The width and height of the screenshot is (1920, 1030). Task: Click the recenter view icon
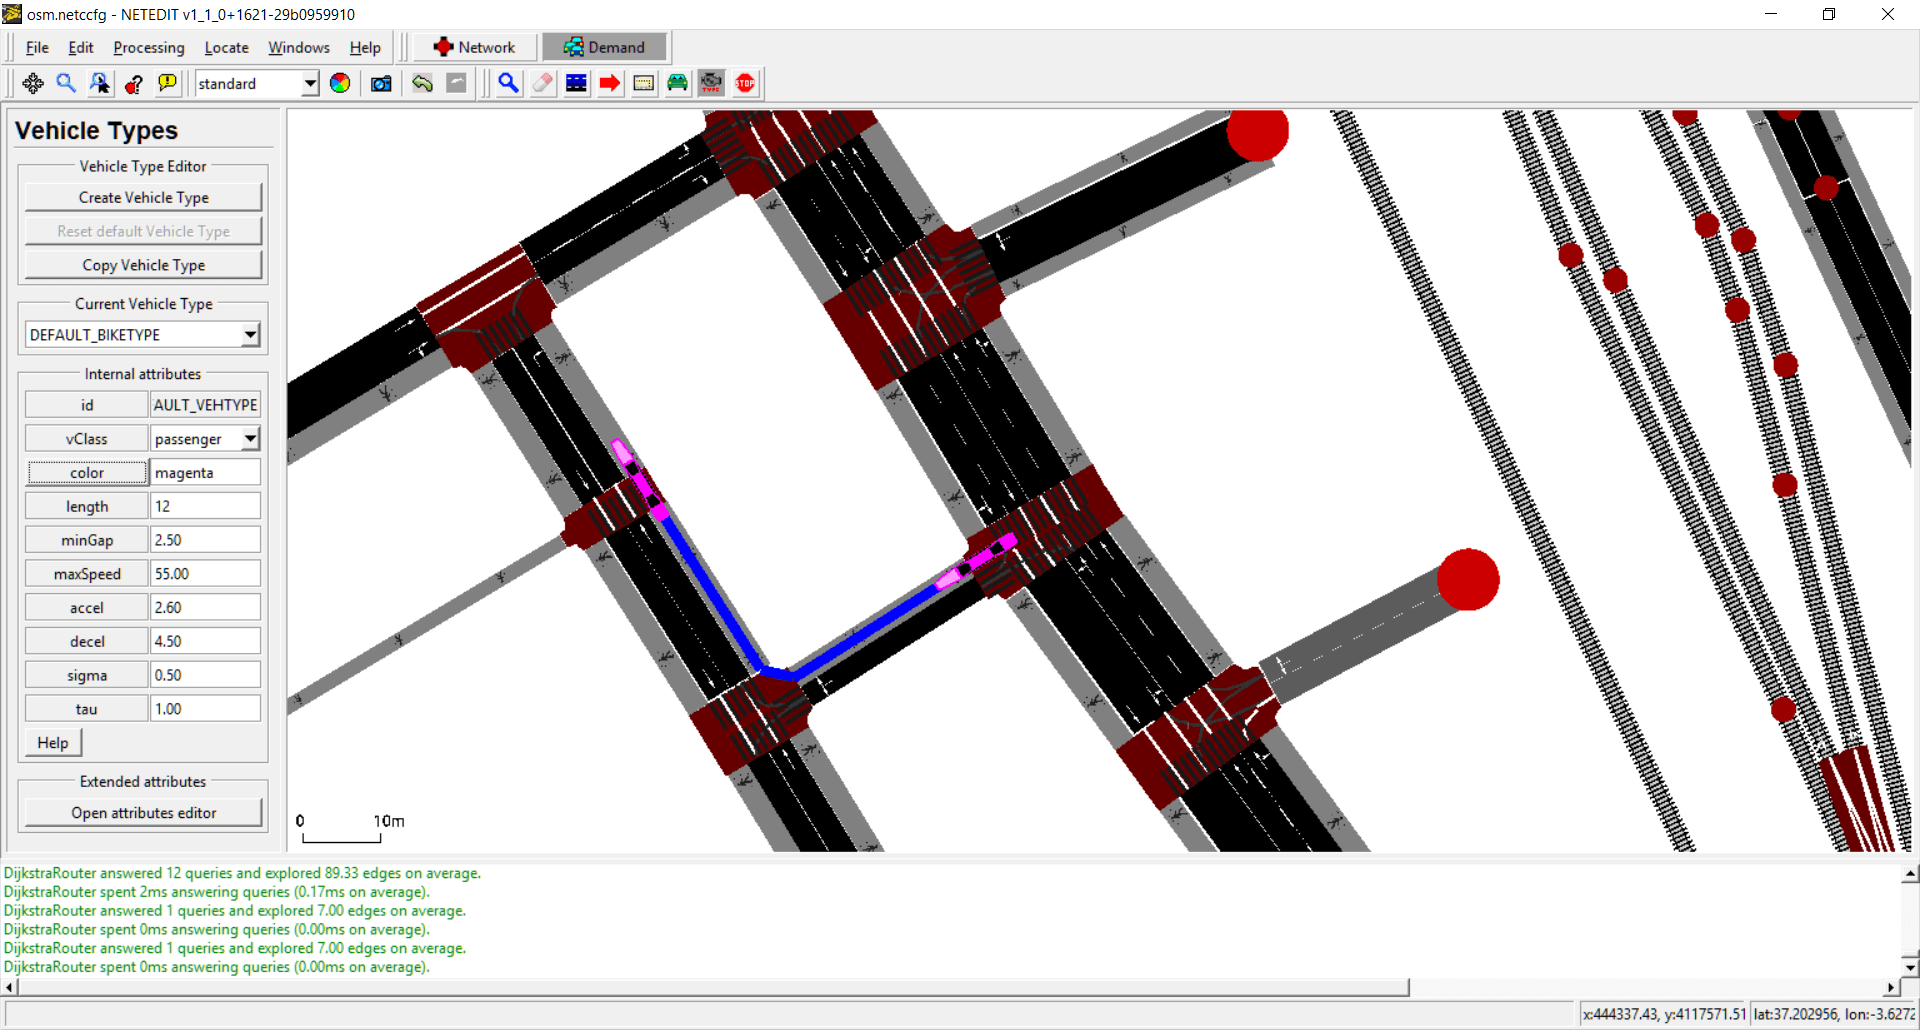click(x=33, y=84)
